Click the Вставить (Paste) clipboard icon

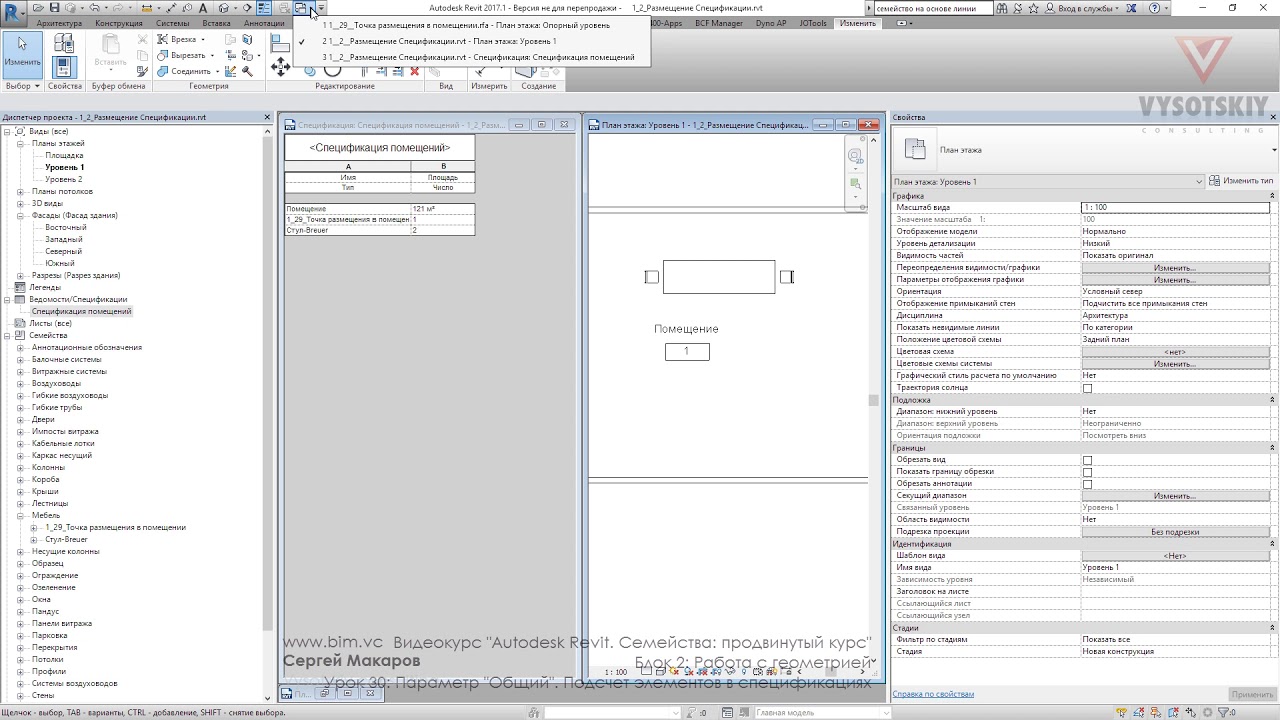point(110,52)
